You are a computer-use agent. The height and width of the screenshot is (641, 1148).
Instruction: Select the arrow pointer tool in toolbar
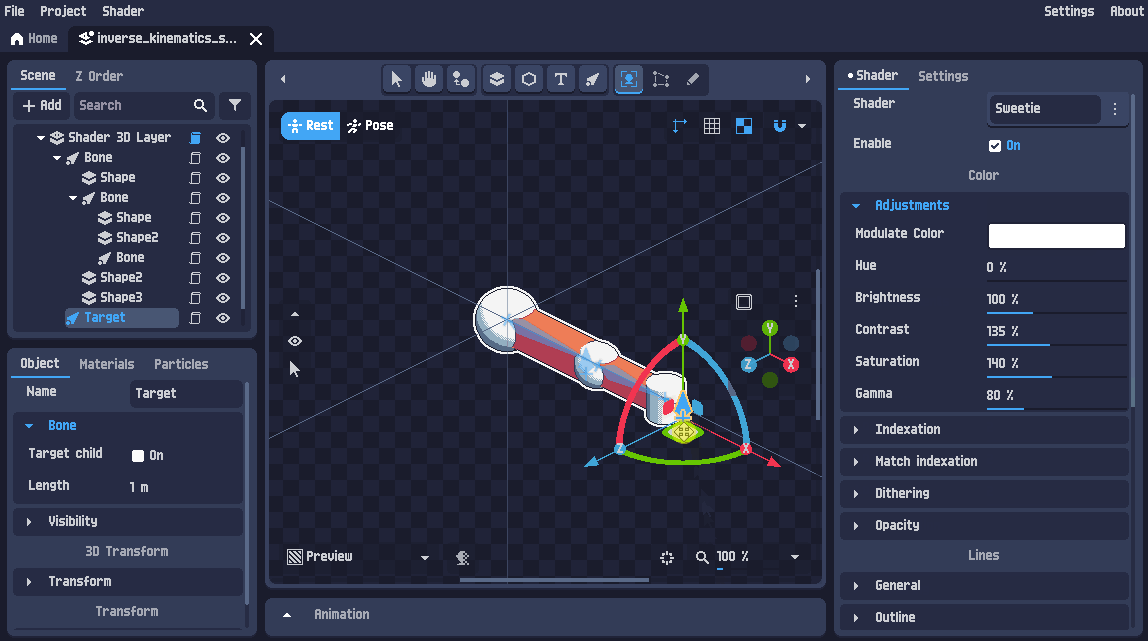(x=397, y=79)
